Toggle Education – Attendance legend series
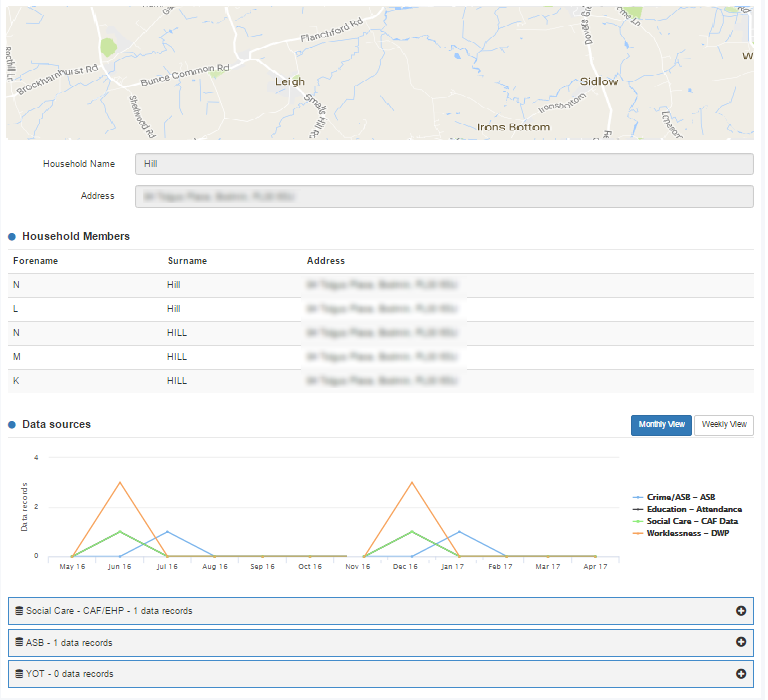Image resolution: width=768 pixels, height=700 pixels. pos(687,509)
